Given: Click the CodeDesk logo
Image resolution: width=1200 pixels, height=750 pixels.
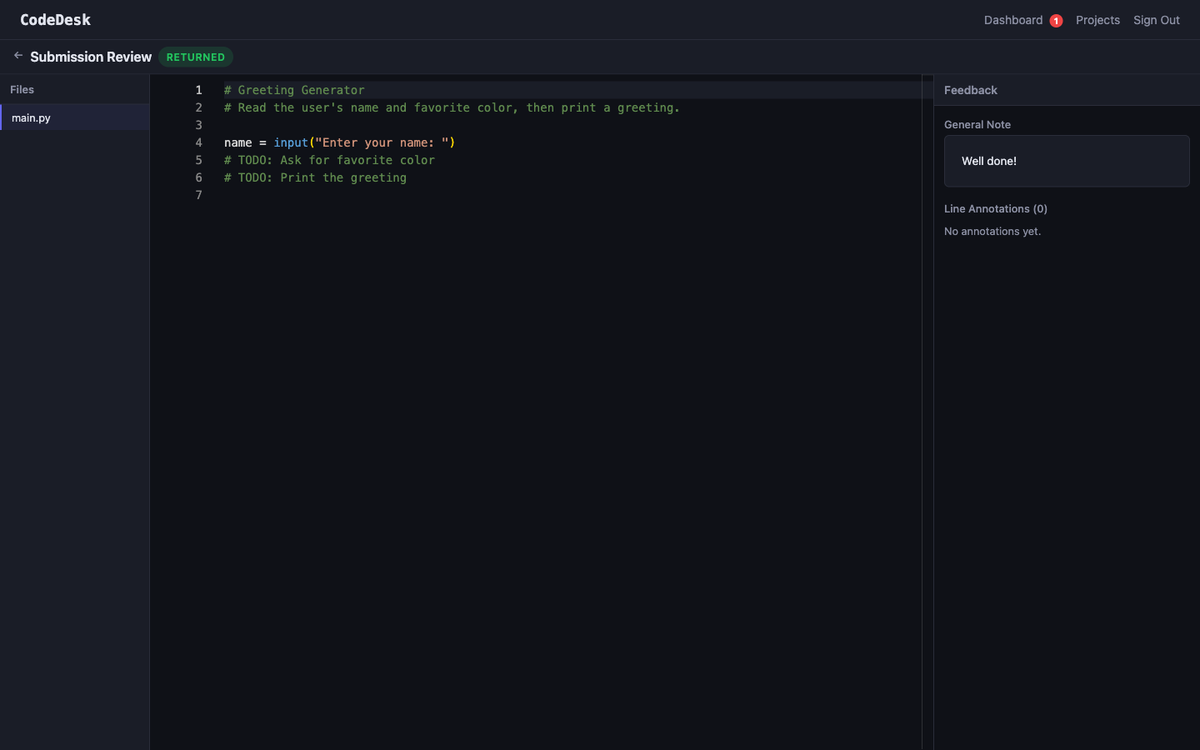Looking at the screenshot, I should pos(55,20).
